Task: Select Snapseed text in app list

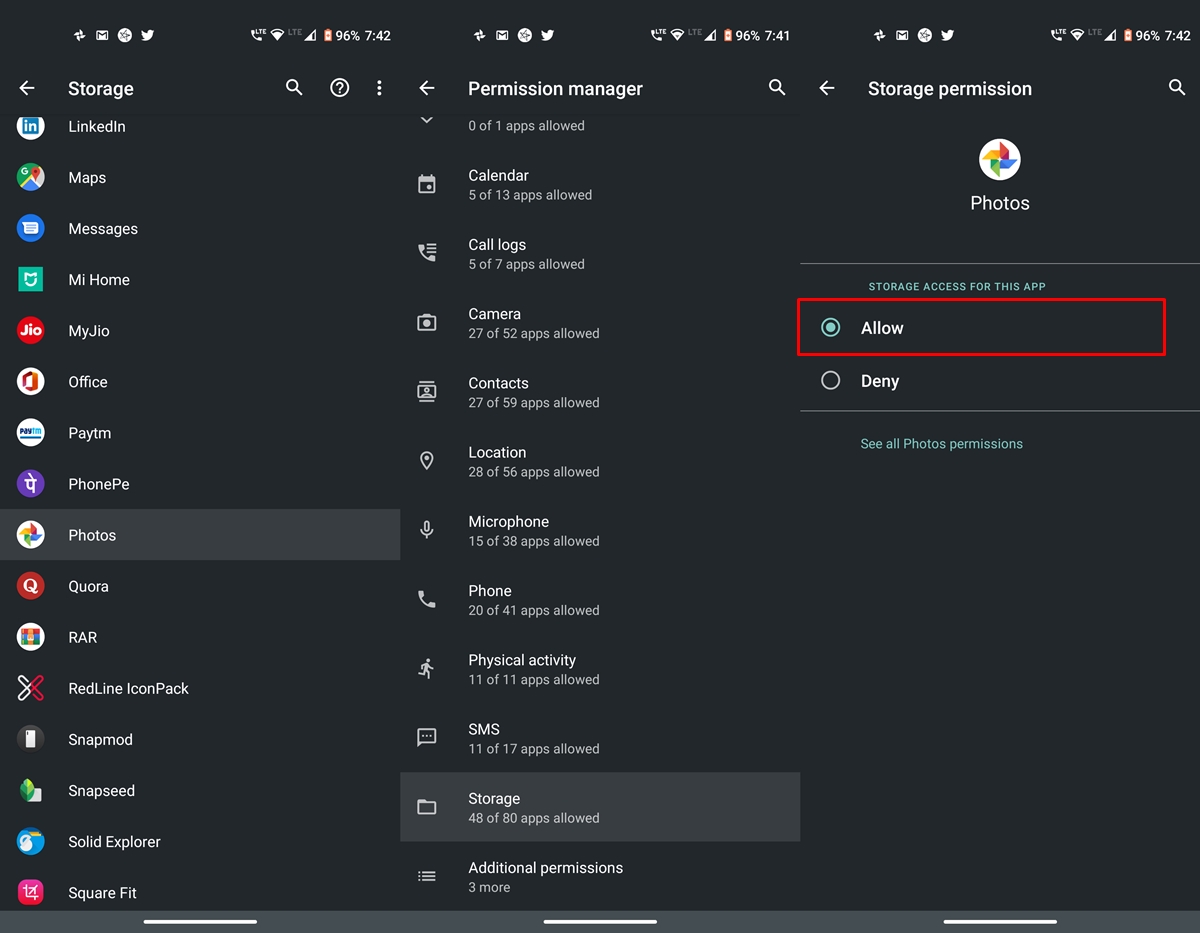Action: tap(101, 790)
